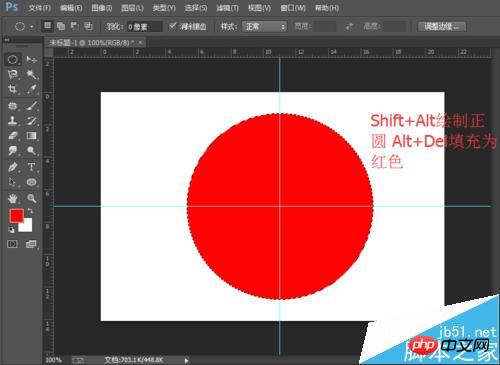Click the white background color swatch
This screenshot has height=365, width=500.
27,226
